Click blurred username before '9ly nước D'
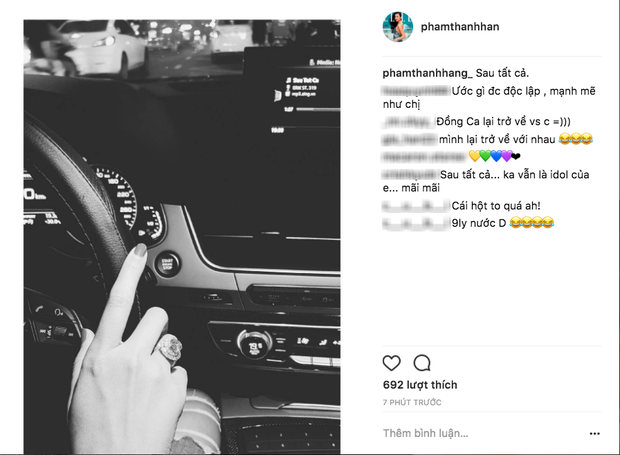 pyautogui.click(x=416, y=223)
